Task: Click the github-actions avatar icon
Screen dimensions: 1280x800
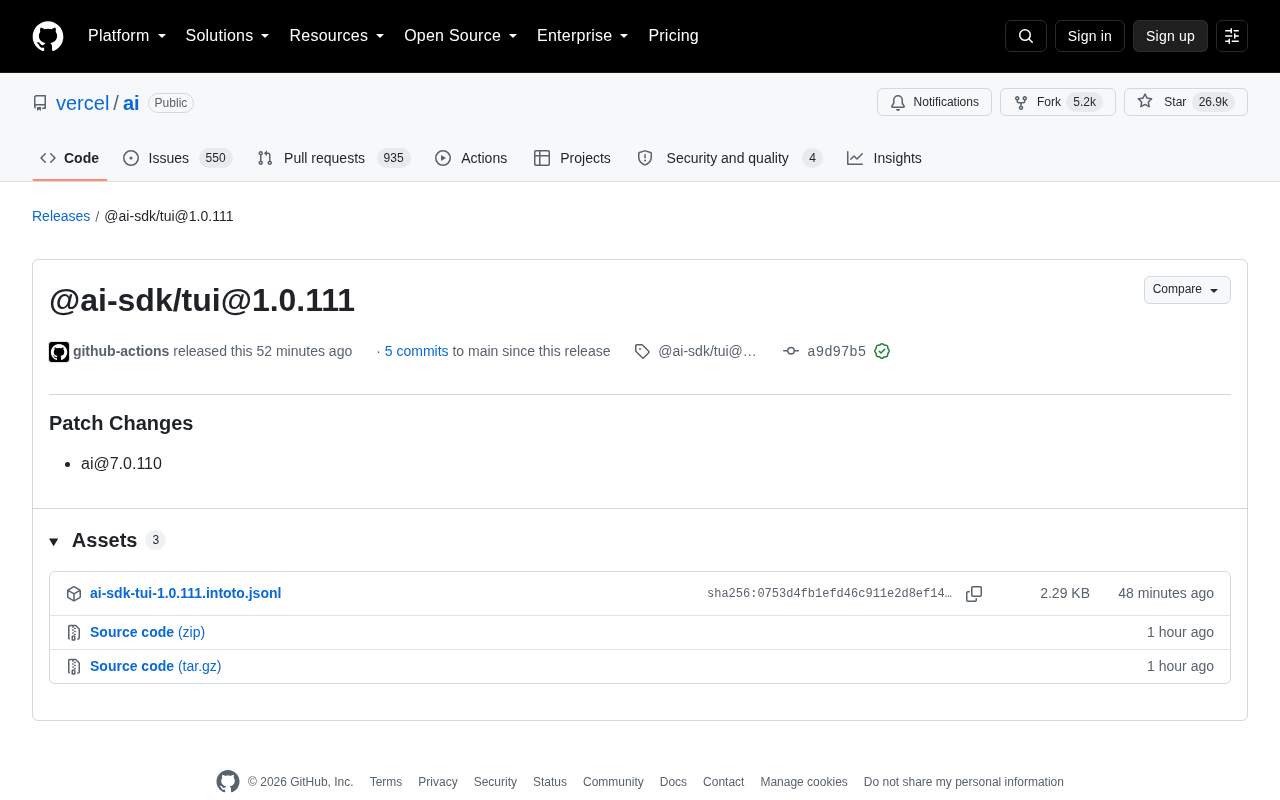Action: pyautogui.click(x=59, y=352)
